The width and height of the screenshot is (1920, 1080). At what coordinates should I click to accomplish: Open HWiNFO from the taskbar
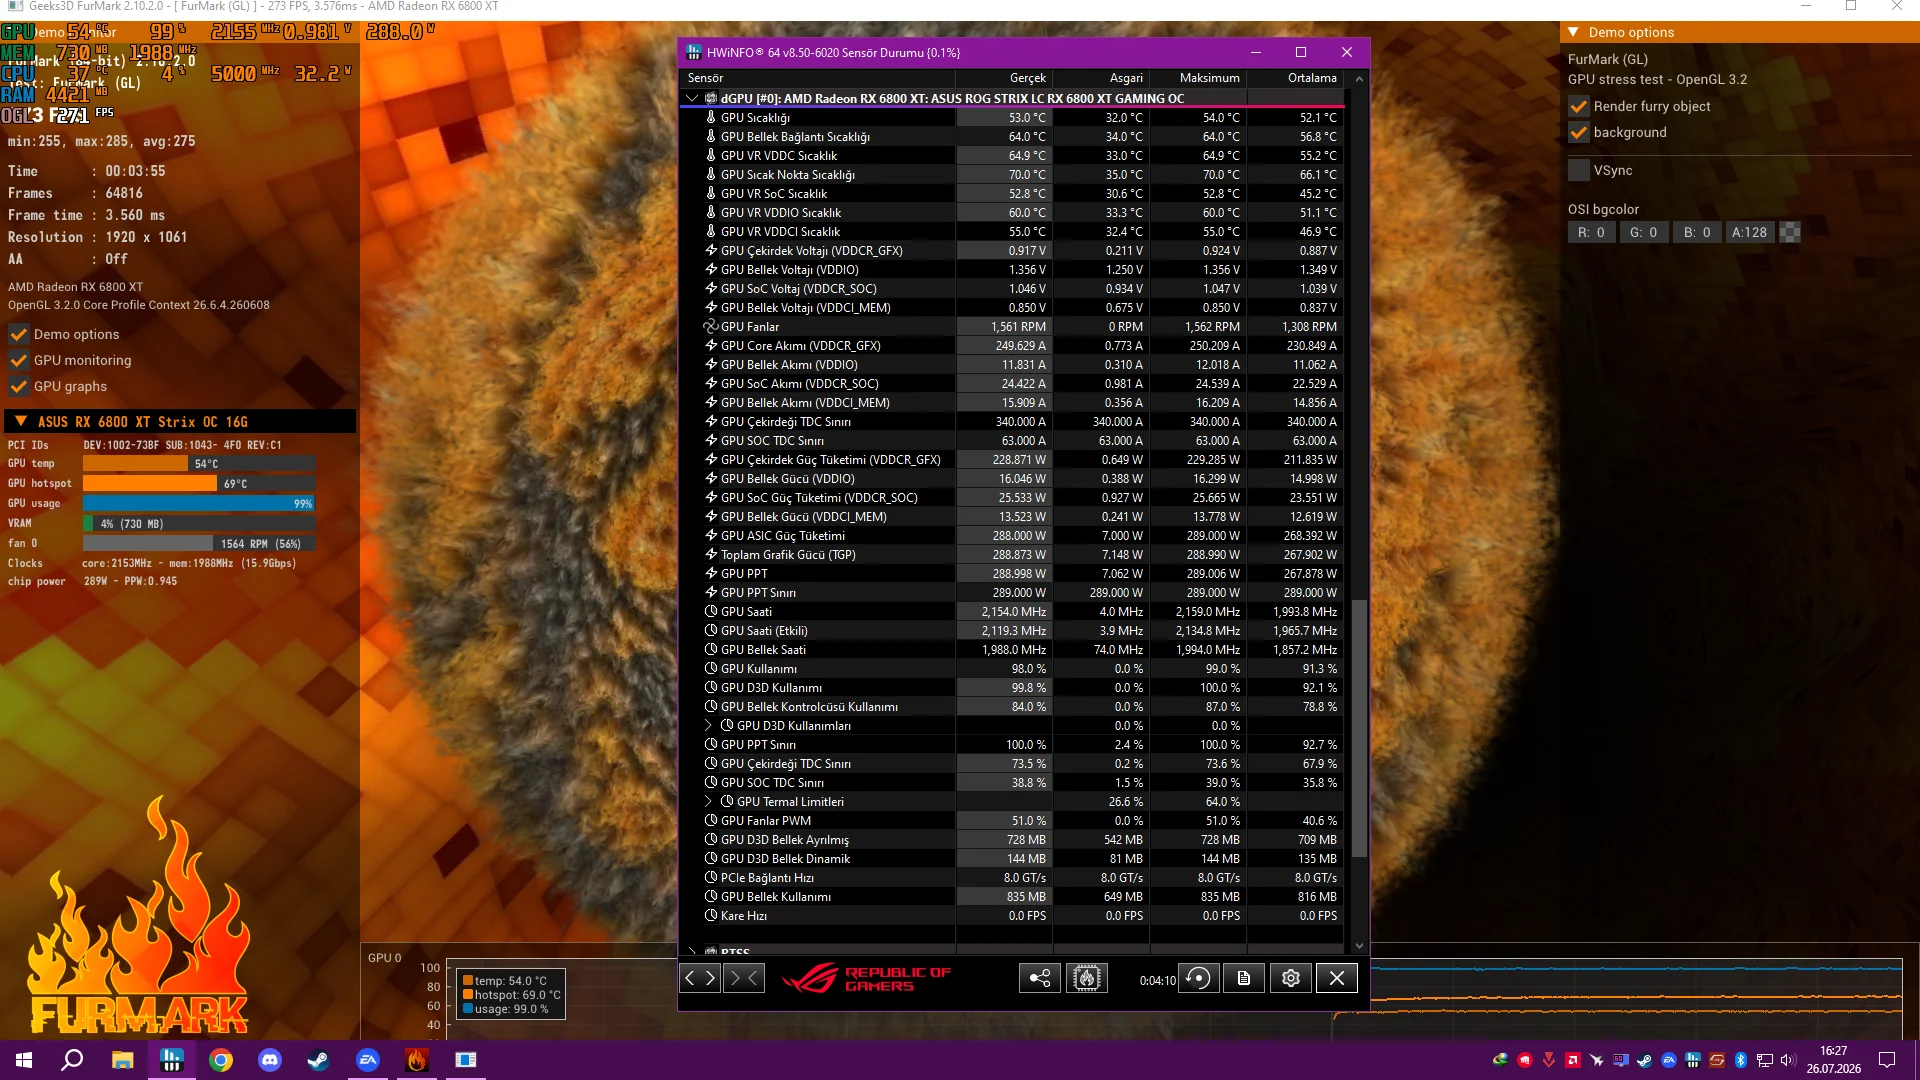(x=172, y=1060)
